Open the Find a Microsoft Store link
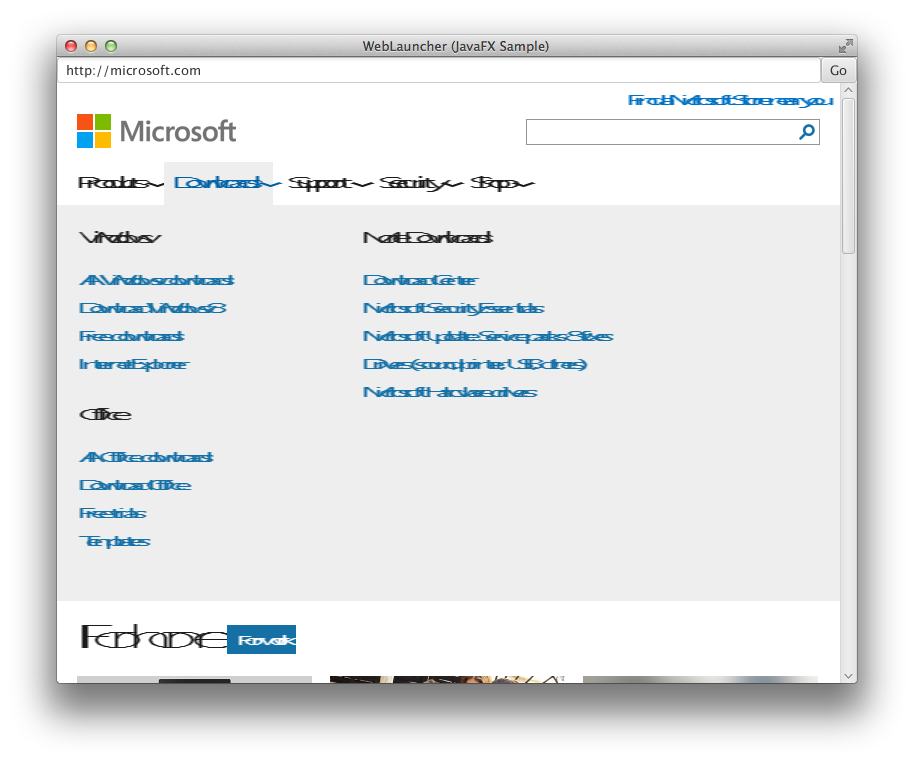914x762 pixels. [729, 100]
